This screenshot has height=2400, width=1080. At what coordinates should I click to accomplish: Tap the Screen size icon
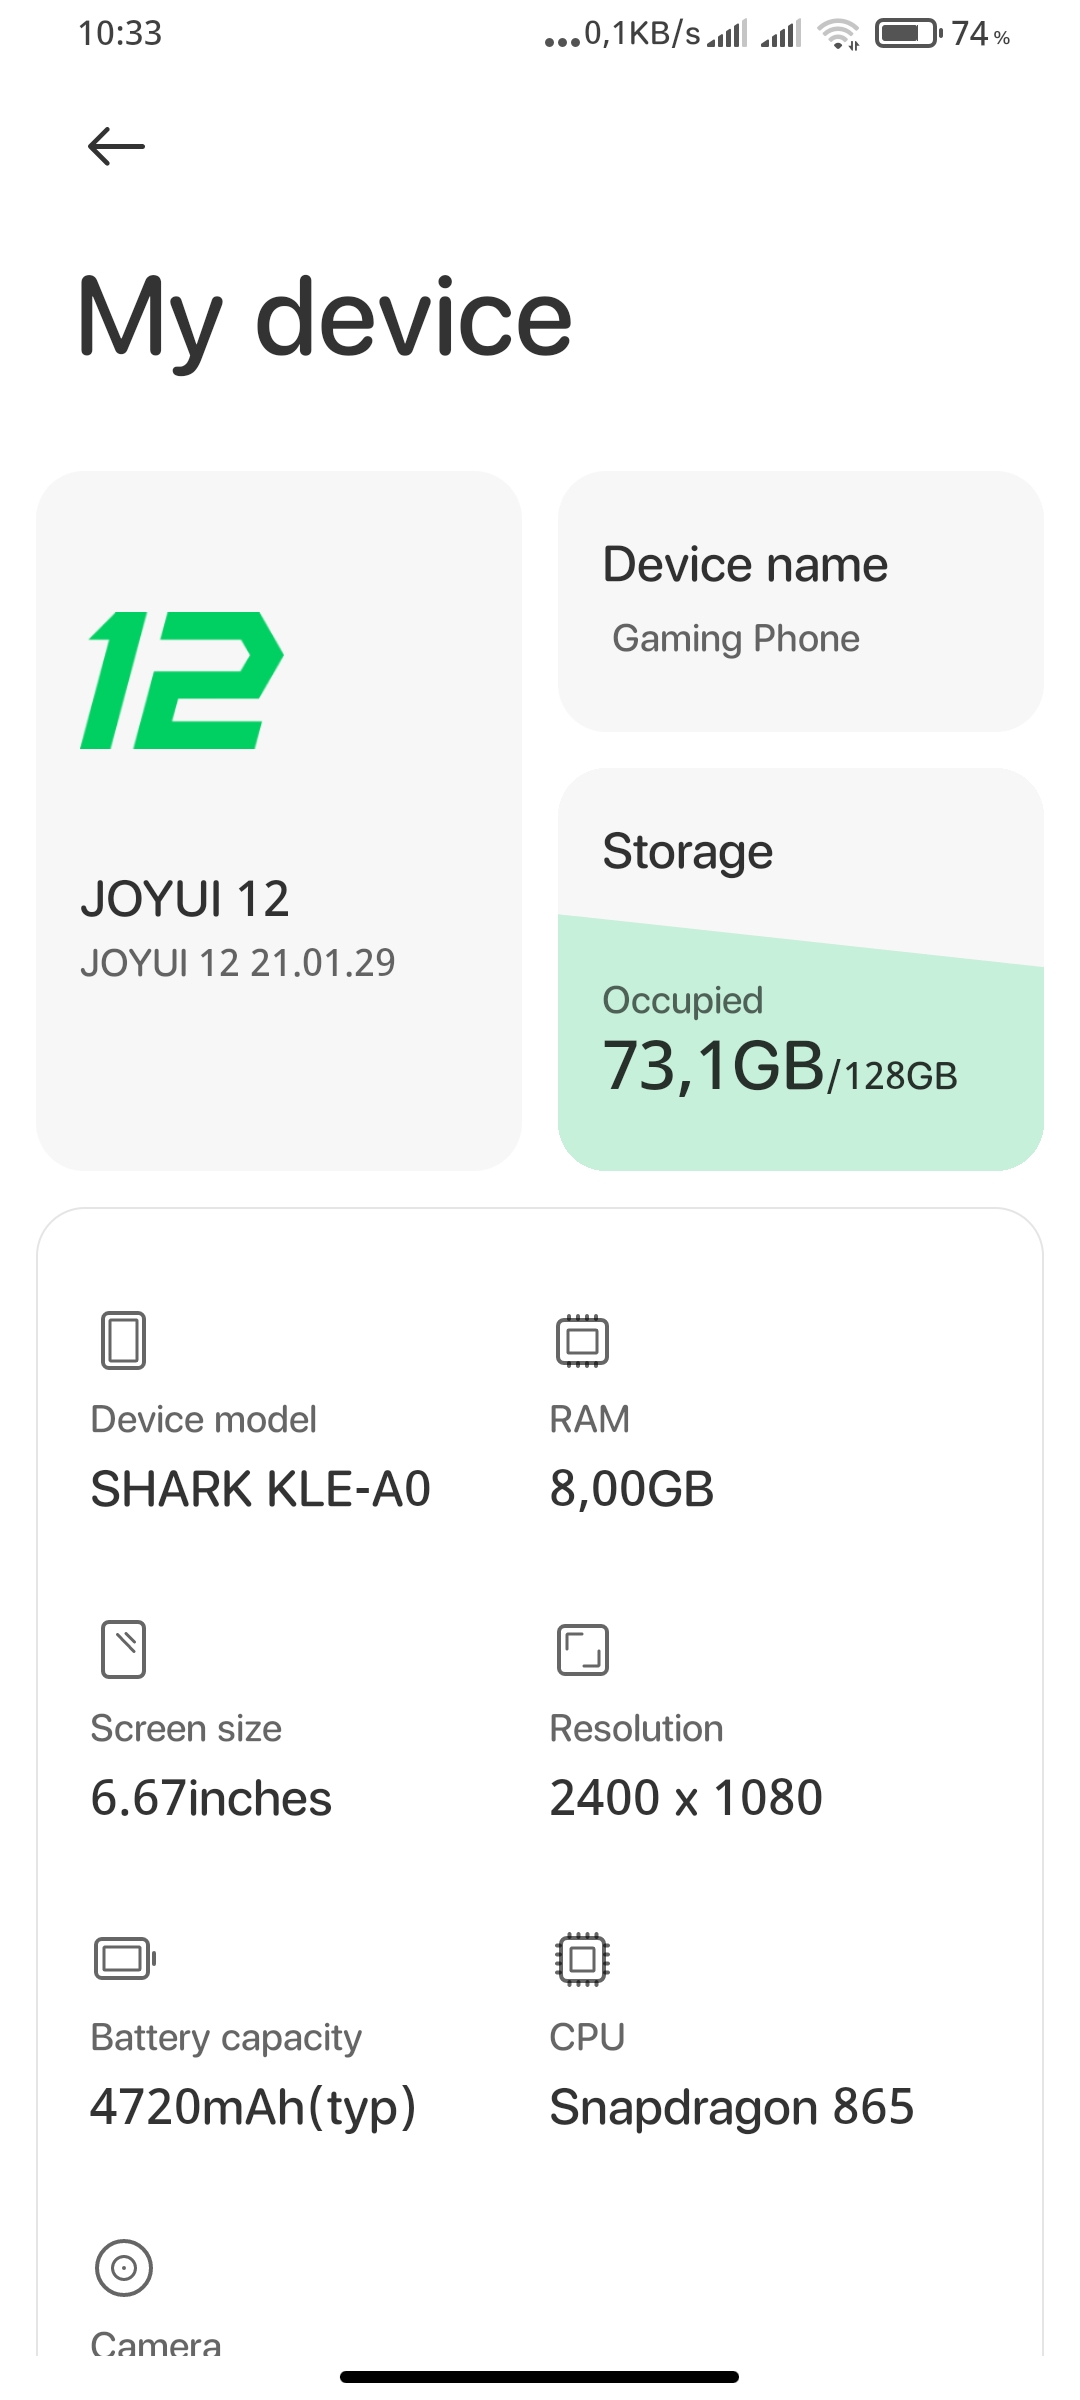tap(123, 1649)
